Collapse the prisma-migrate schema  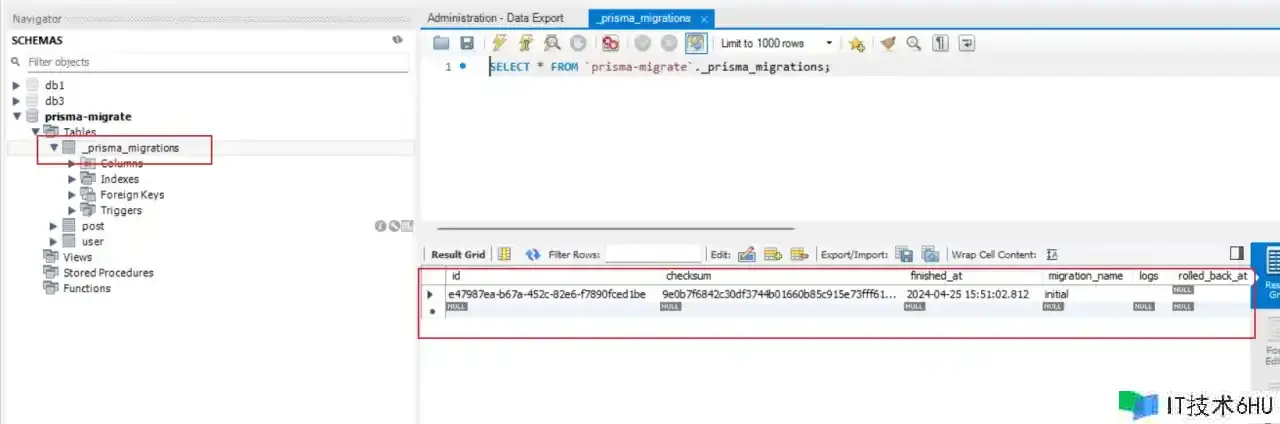tap(16, 117)
